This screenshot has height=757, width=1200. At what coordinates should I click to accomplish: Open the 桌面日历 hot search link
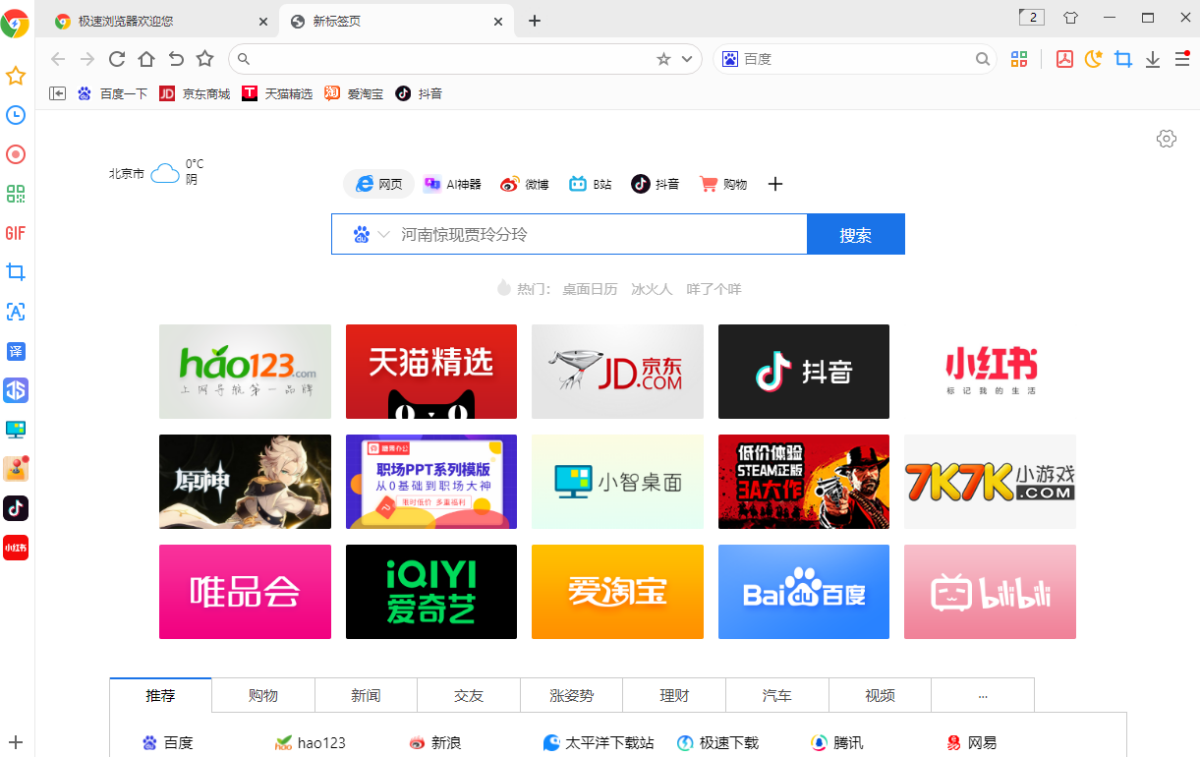588,288
